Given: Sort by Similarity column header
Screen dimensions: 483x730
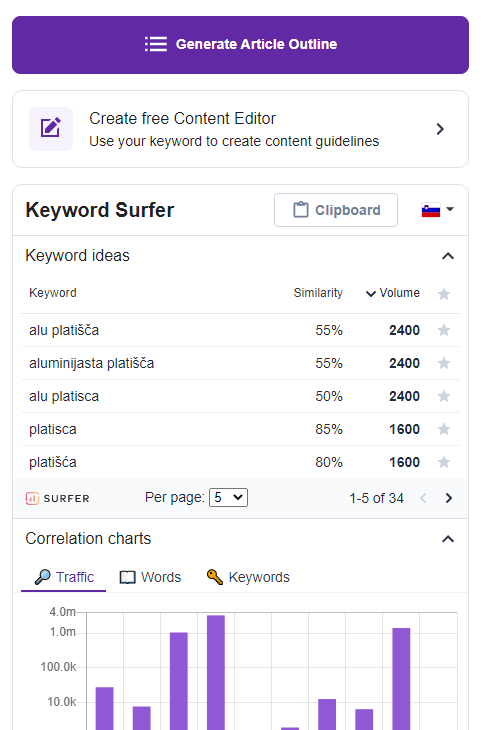Looking at the screenshot, I should [318, 293].
